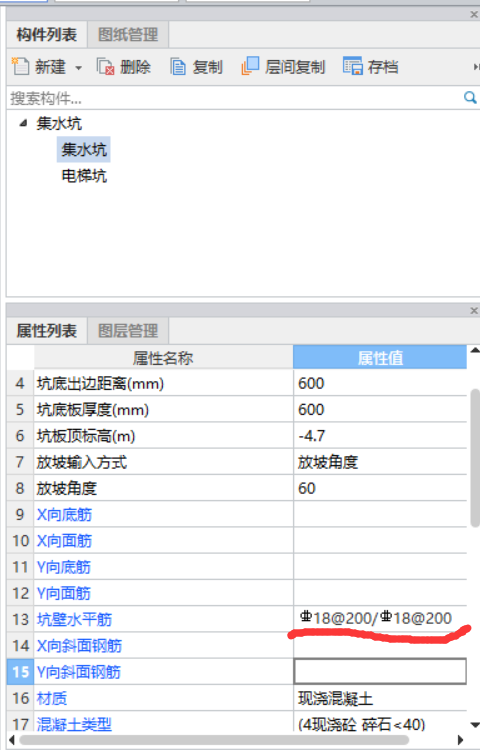
Task: Click the horizontal scrollbar thumb
Action: [214, 740]
